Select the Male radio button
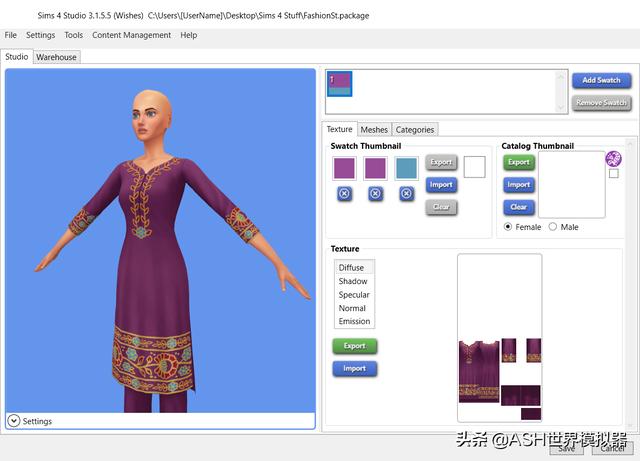The height and width of the screenshot is (461, 640). tap(553, 227)
